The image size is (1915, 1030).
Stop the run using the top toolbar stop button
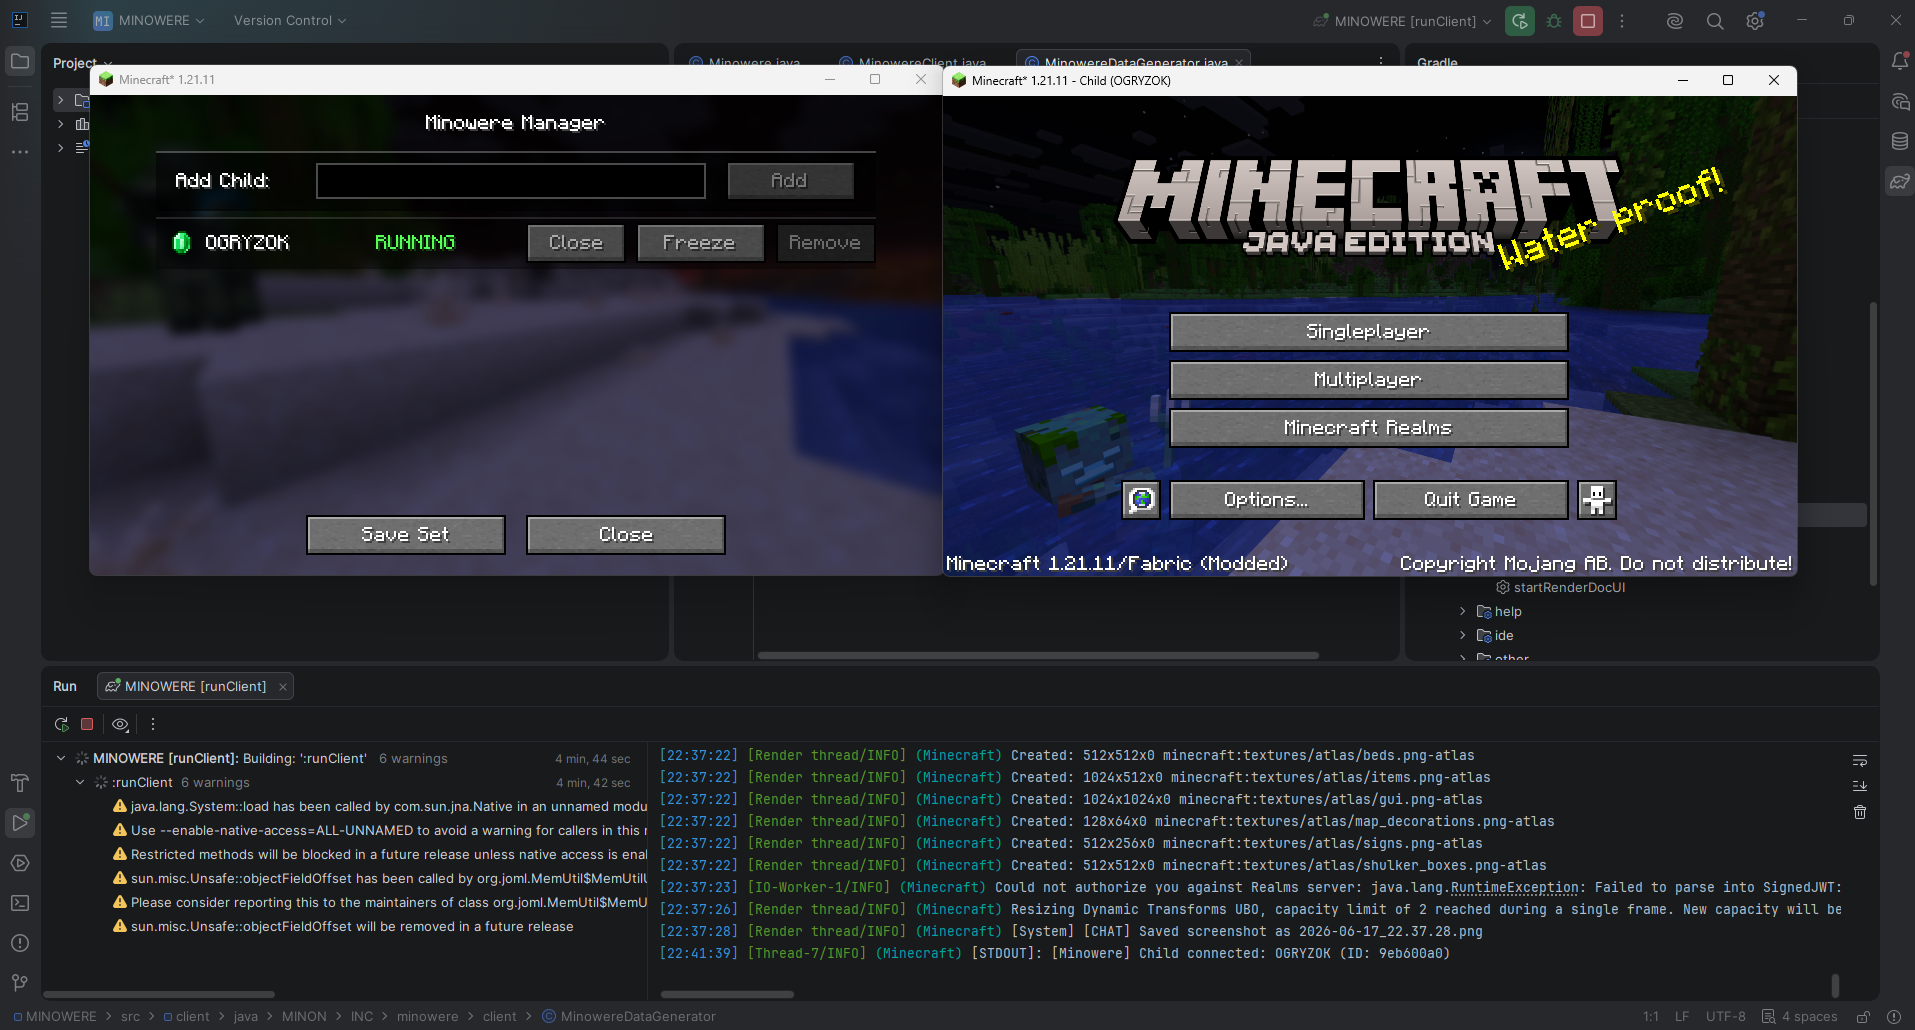pos(1588,21)
